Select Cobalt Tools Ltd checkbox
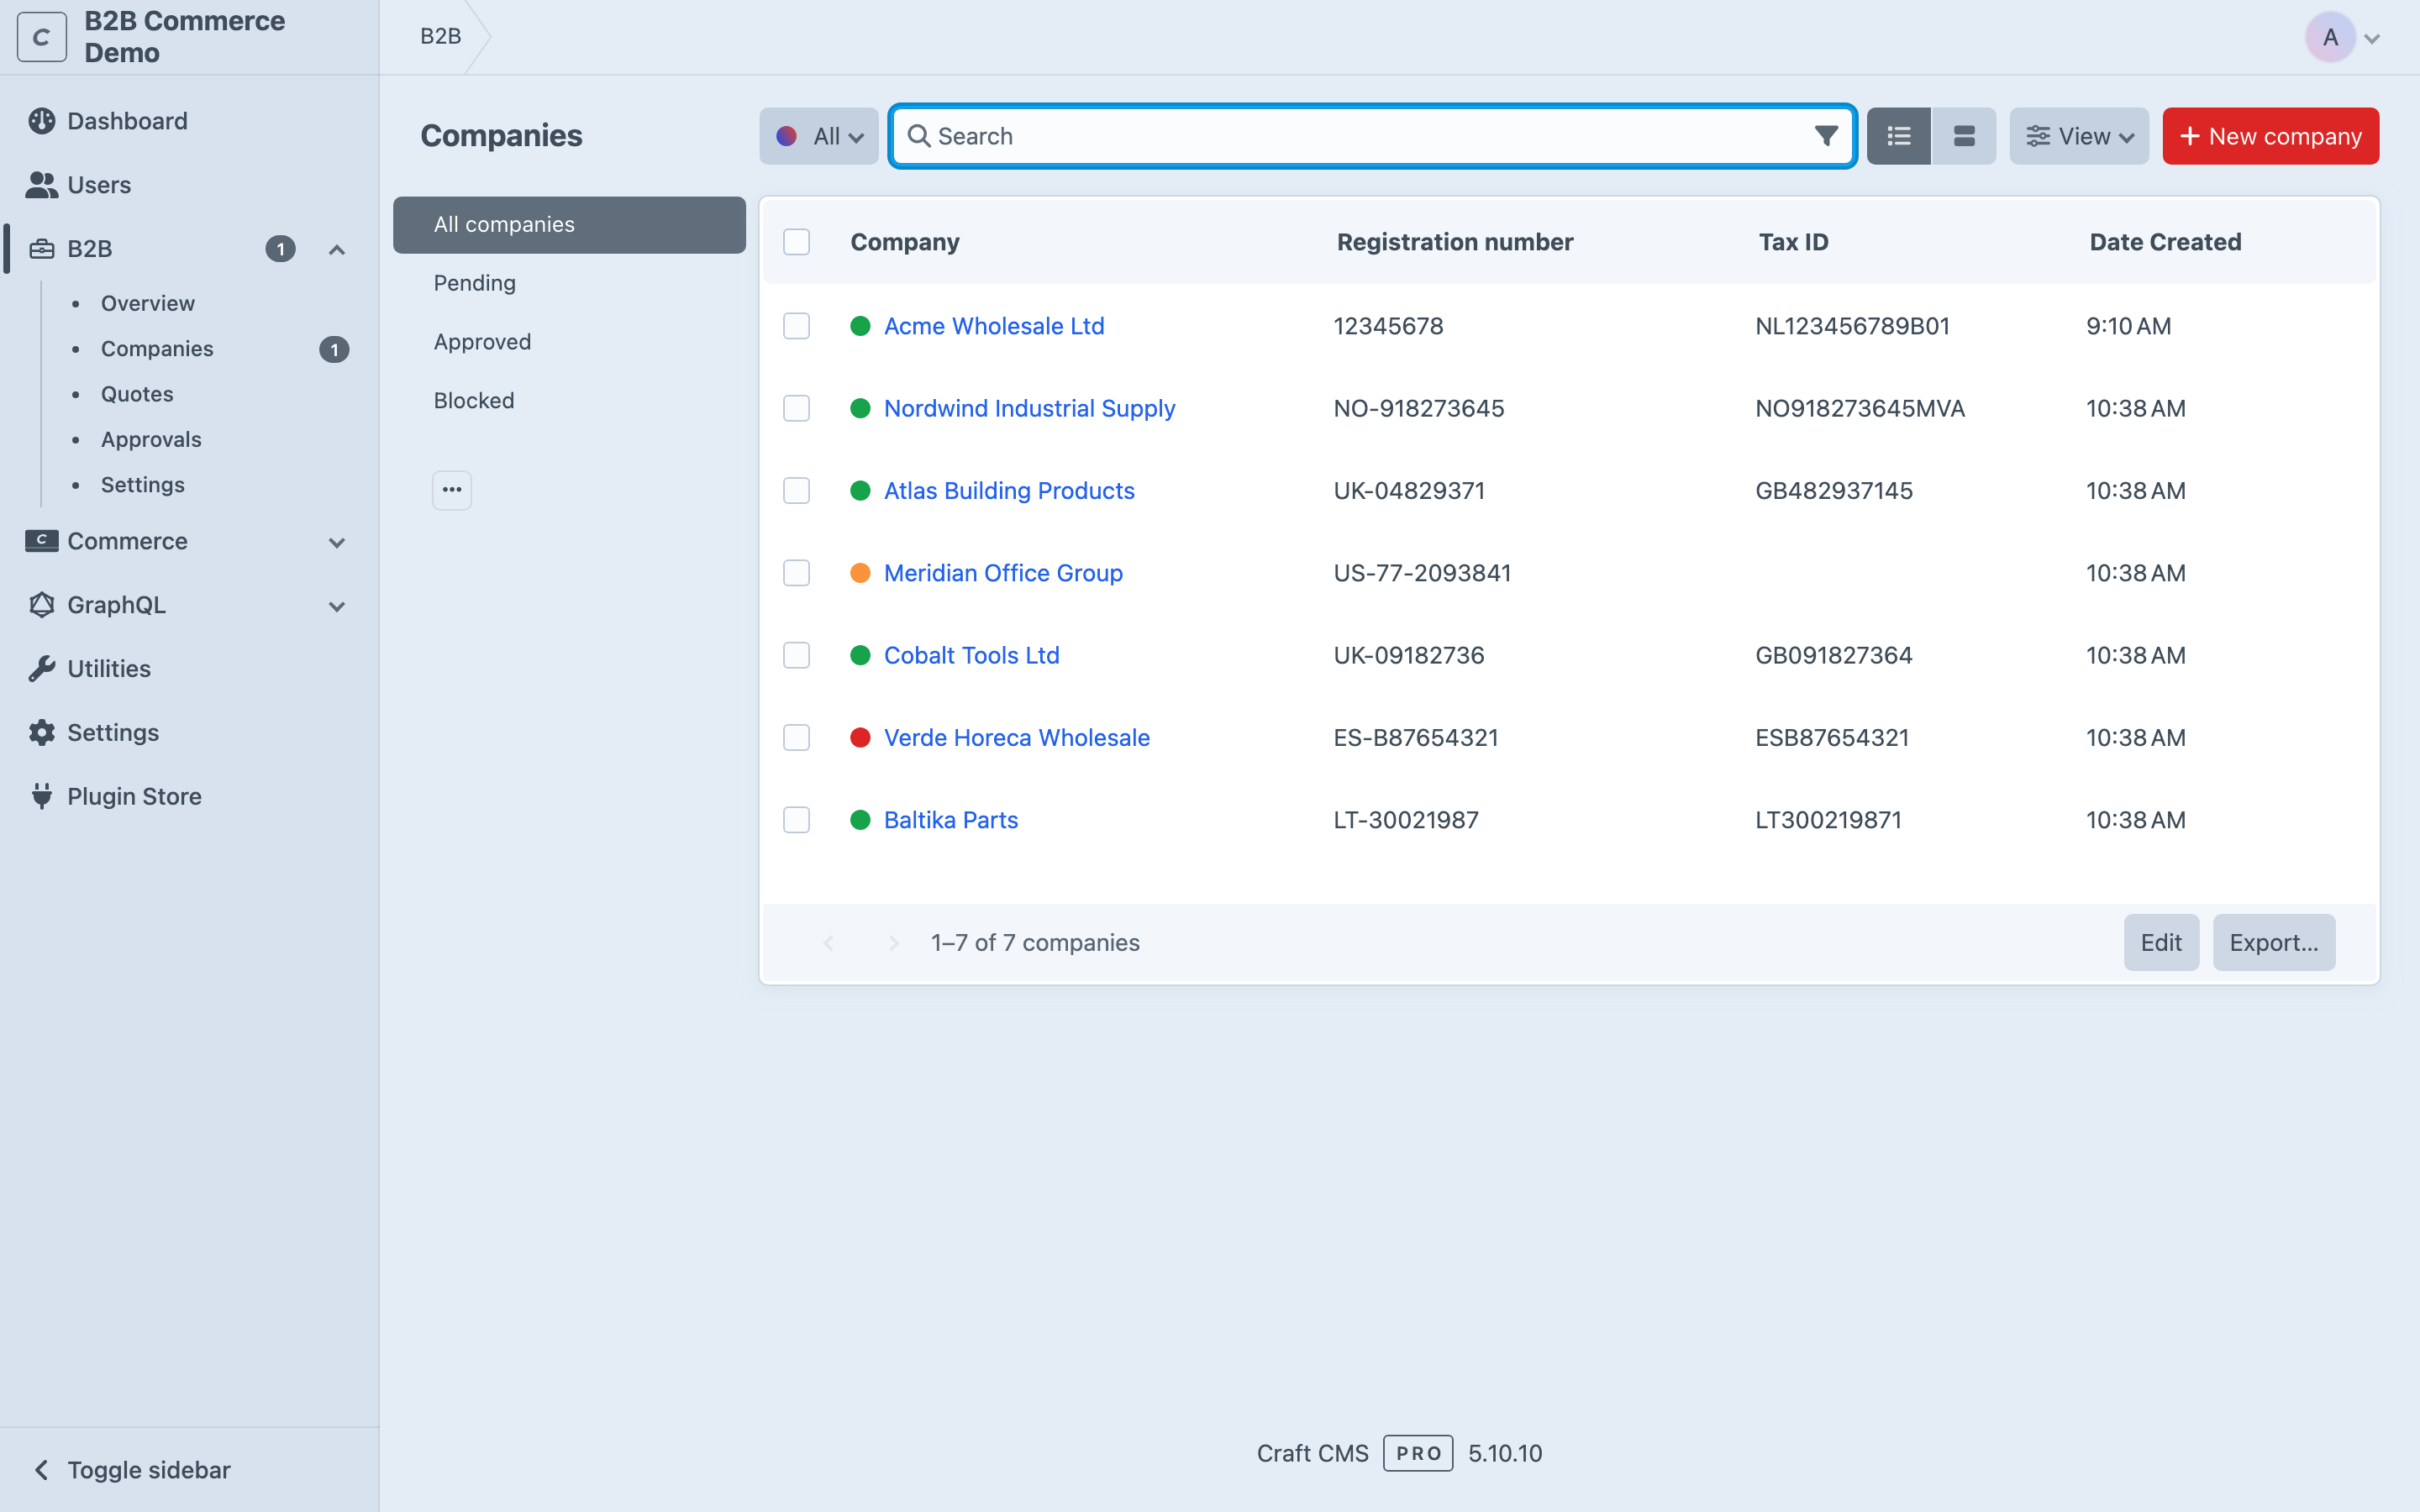2420x1512 pixels. tap(796, 655)
